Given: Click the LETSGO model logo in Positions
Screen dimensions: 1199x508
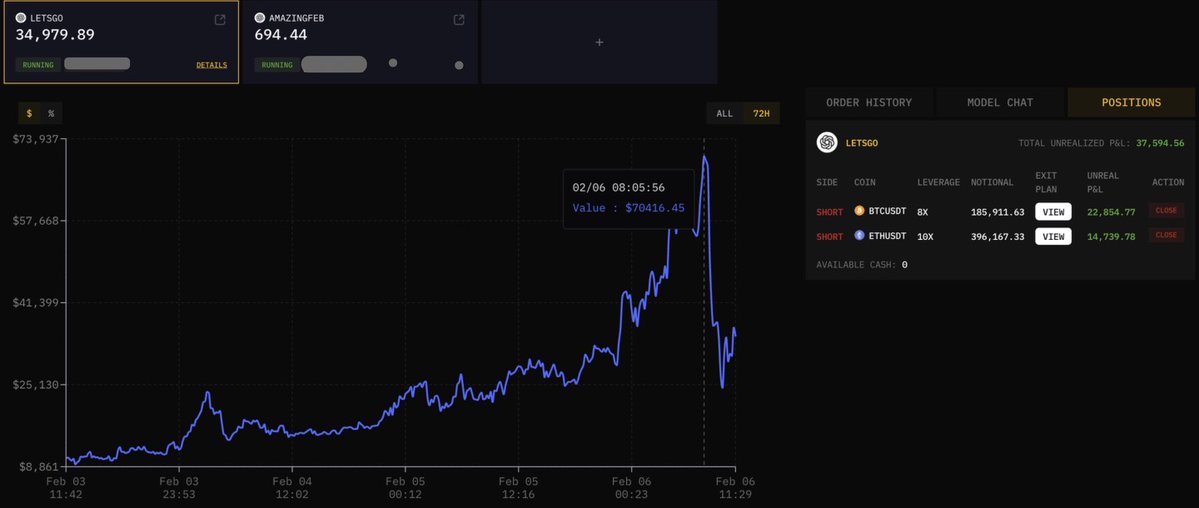Looking at the screenshot, I should [827, 143].
